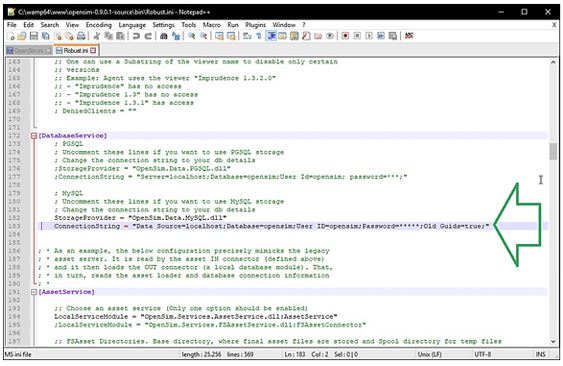Open the Window menu

pyautogui.click(x=284, y=25)
